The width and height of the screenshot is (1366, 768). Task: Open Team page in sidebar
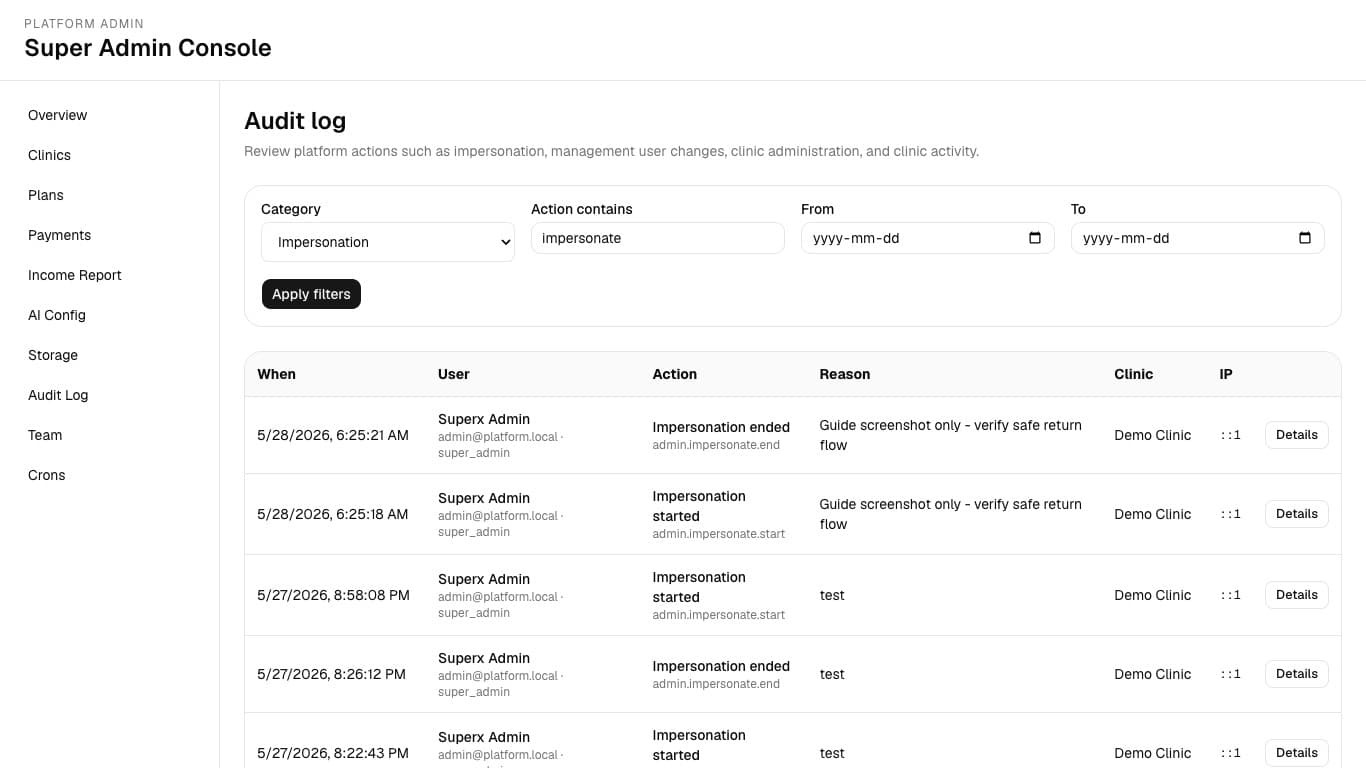pos(45,435)
